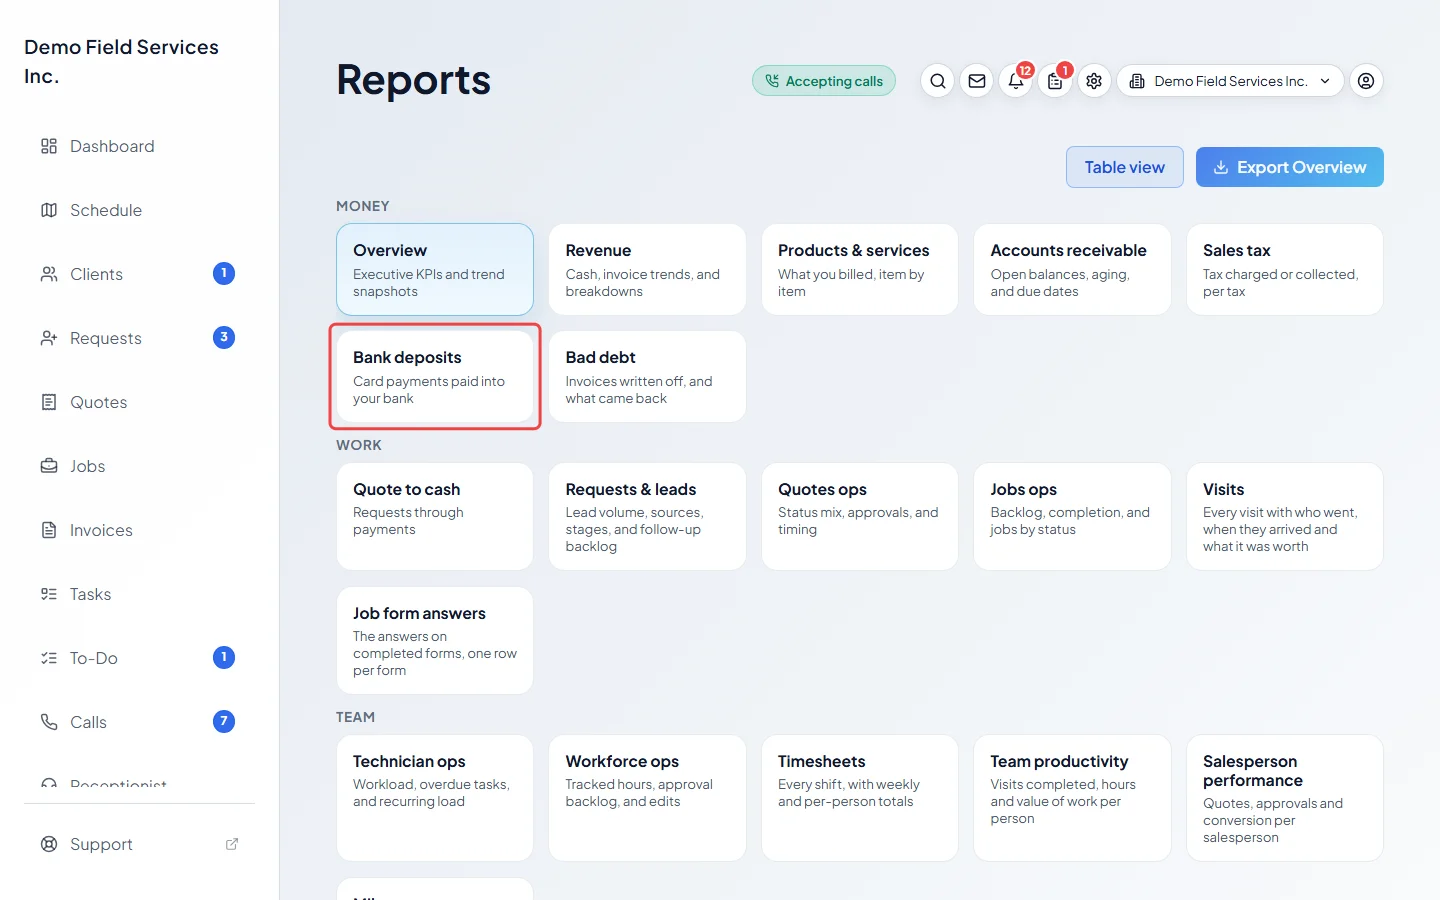
Task: Switch to Table view
Action: click(x=1125, y=167)
